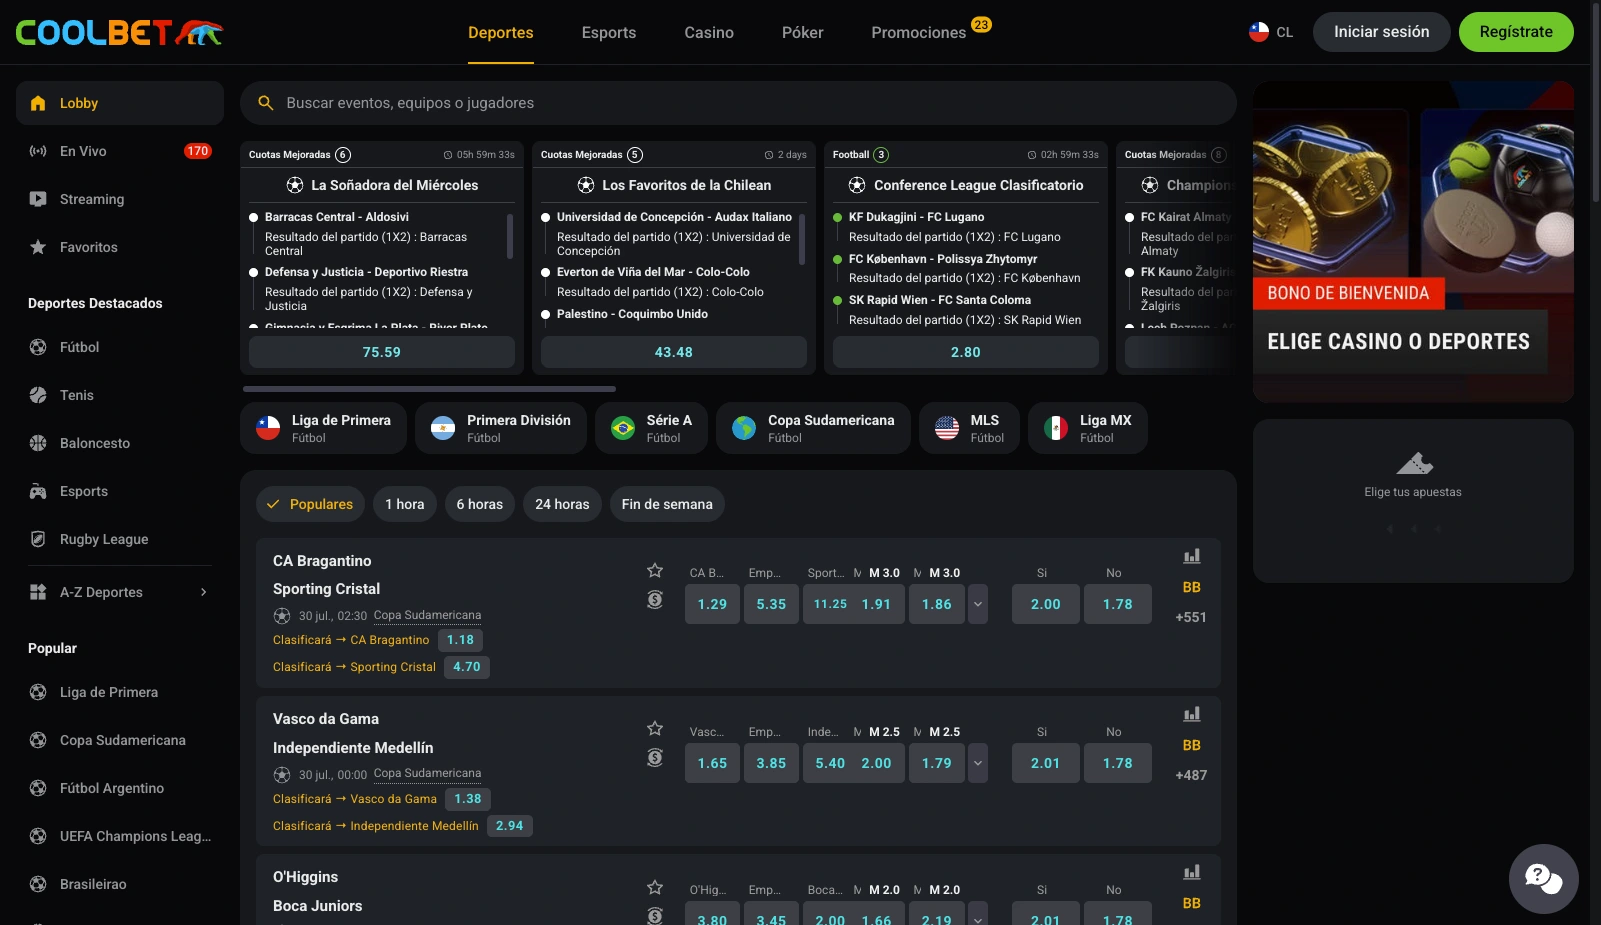Open statistics chart for Vasco da Gama match
This screenshot has width=1601, height=925.
tap(1191, 714)
